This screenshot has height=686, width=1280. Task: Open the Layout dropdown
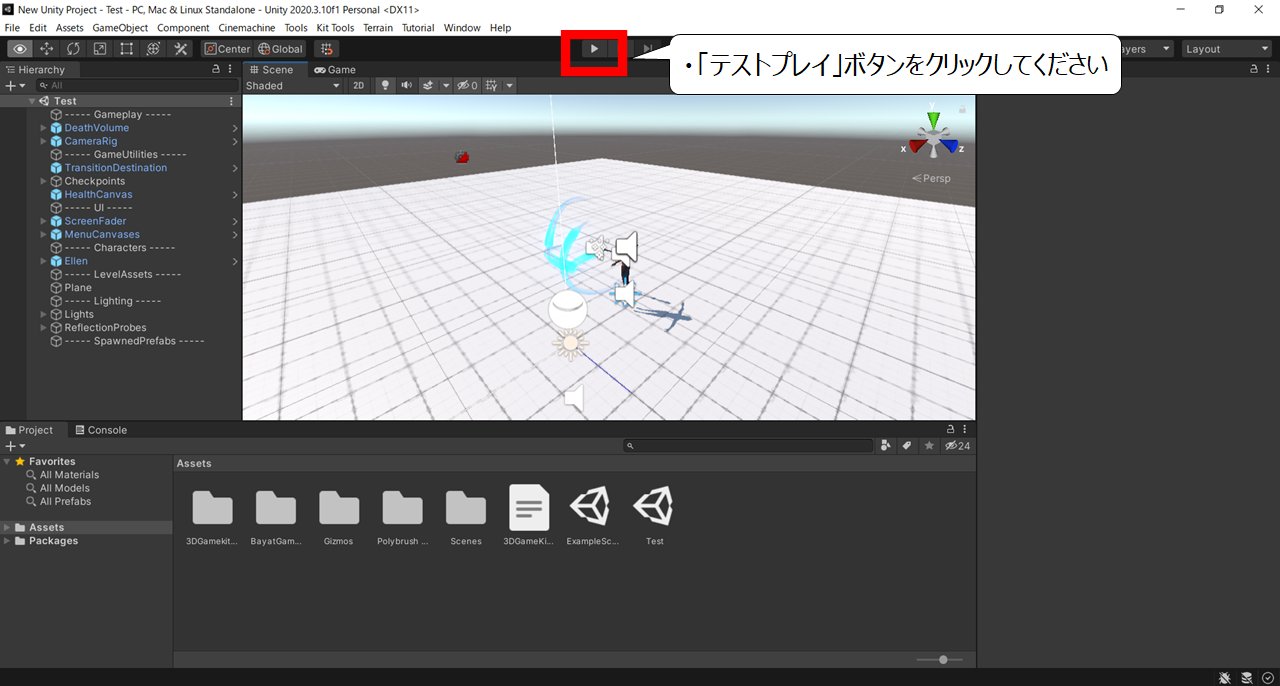pos(1226,49)
